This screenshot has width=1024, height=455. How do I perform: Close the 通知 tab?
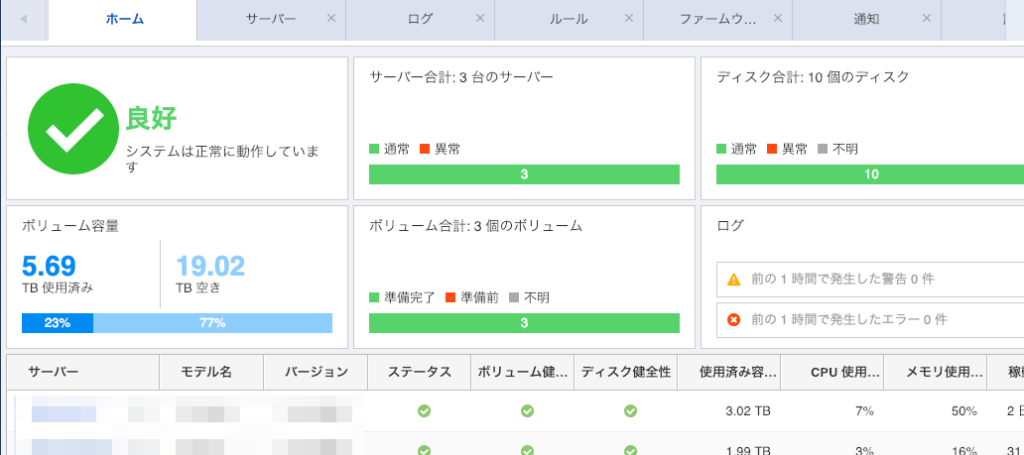(926, 19)
